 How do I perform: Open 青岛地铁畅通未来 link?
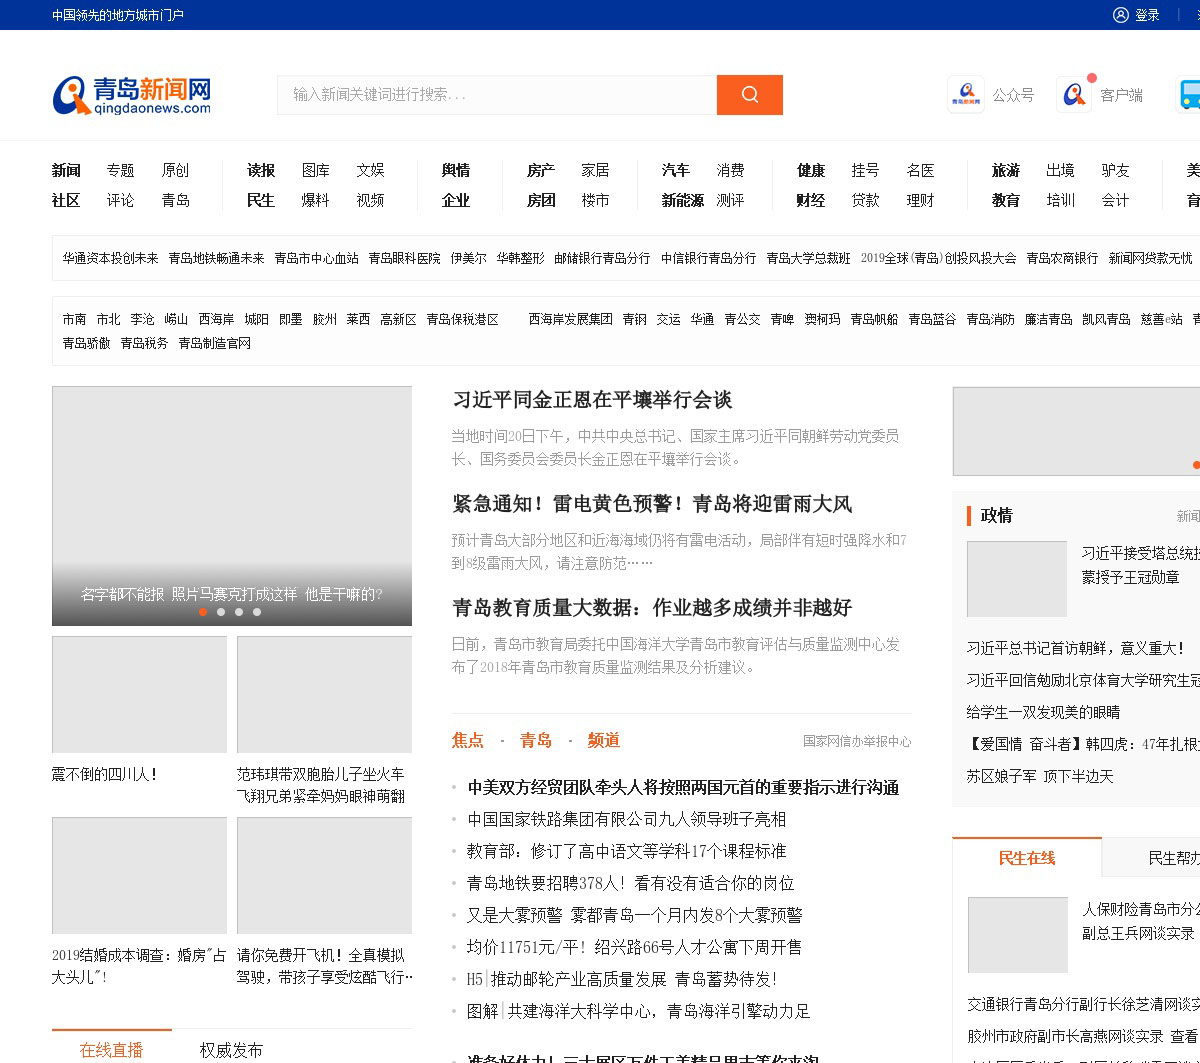click(216, 258)
